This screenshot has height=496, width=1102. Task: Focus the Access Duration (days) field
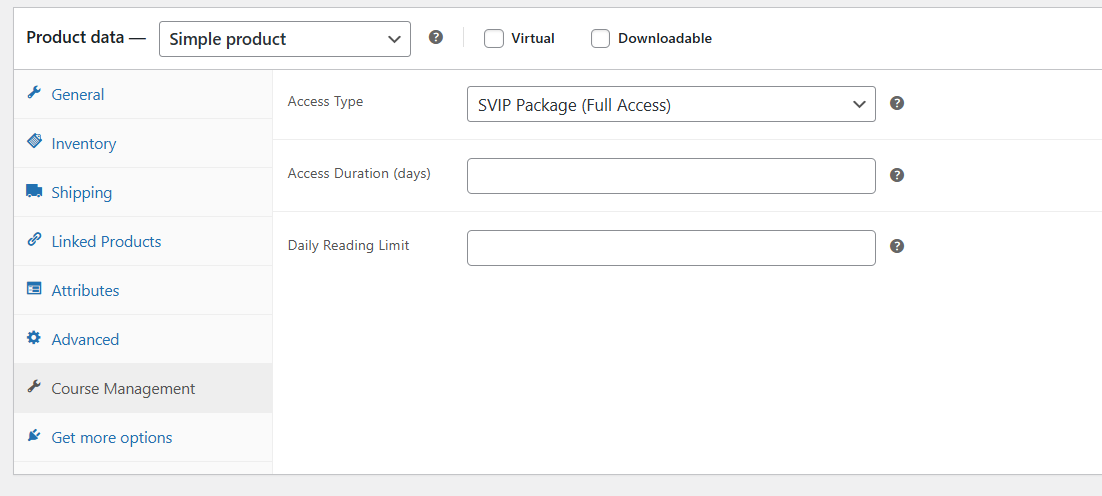click(x=670, y=176)
